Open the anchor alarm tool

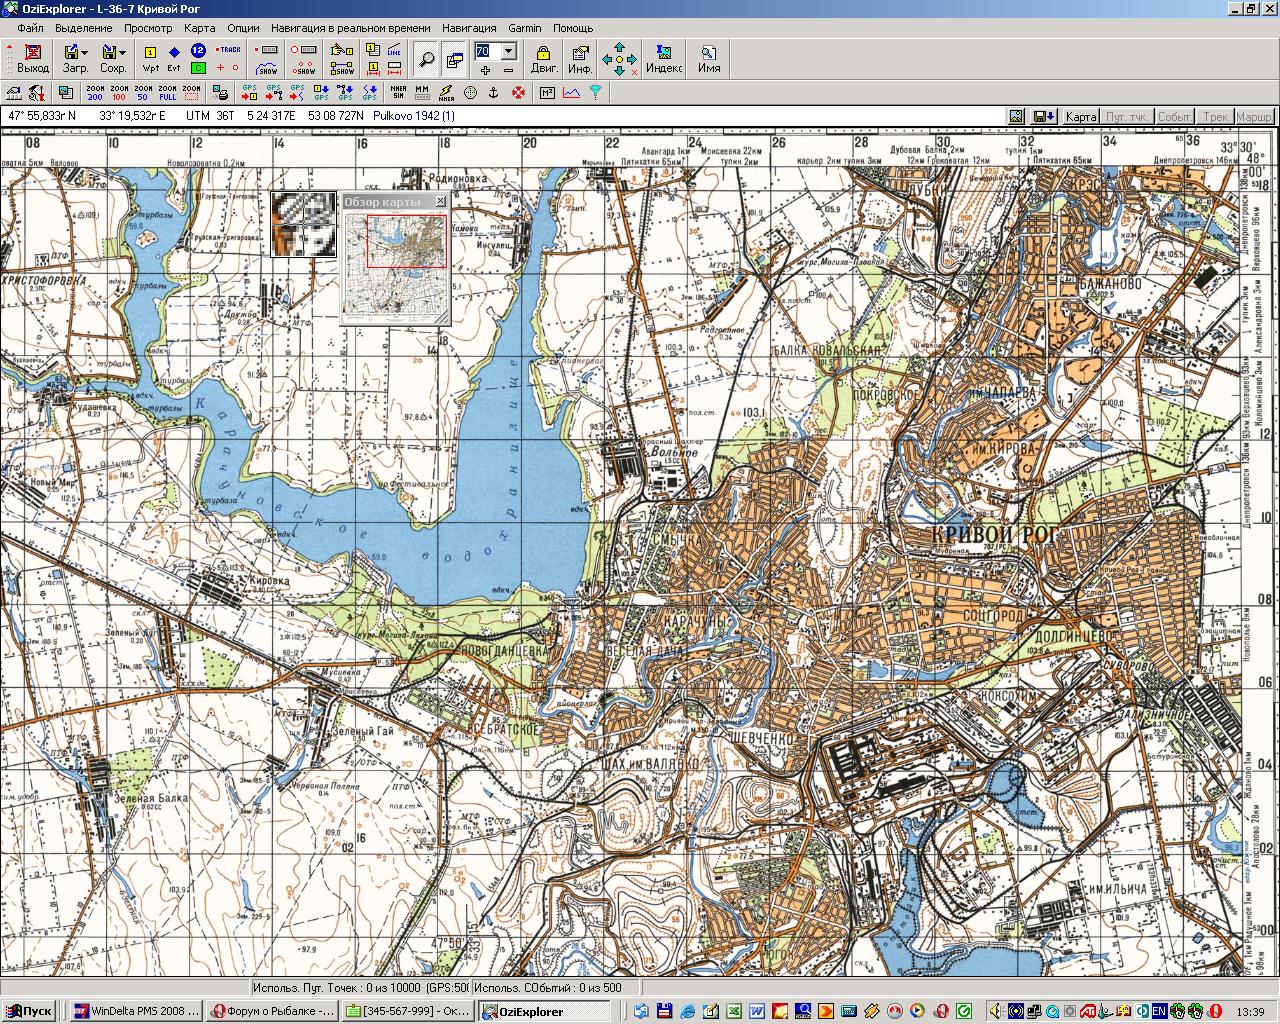(x=493, y=93)
